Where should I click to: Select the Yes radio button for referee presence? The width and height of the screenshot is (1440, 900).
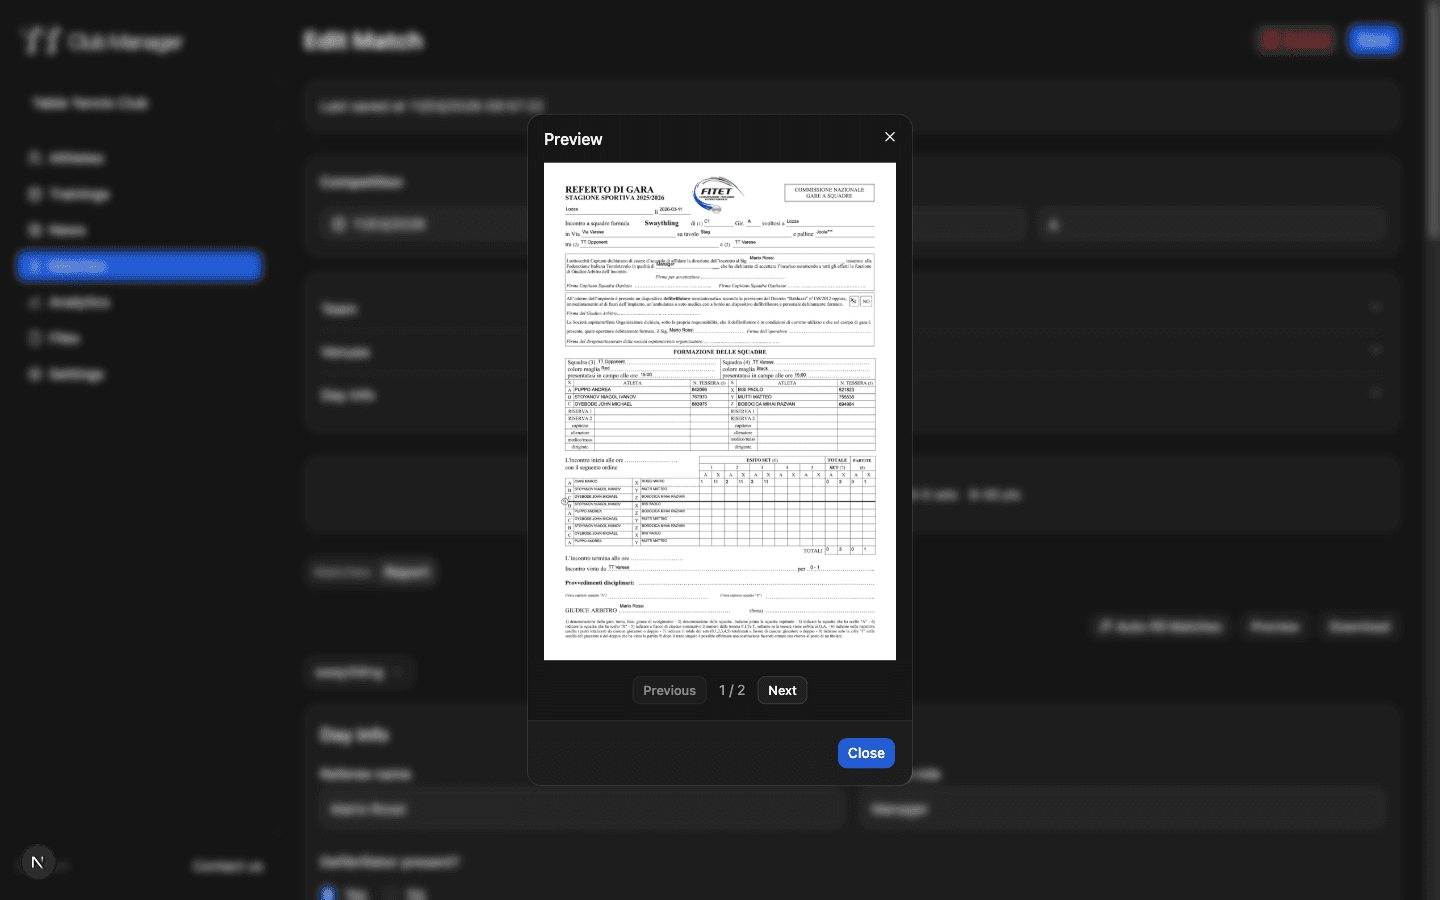pyautogui.click(x=328, y=893)
